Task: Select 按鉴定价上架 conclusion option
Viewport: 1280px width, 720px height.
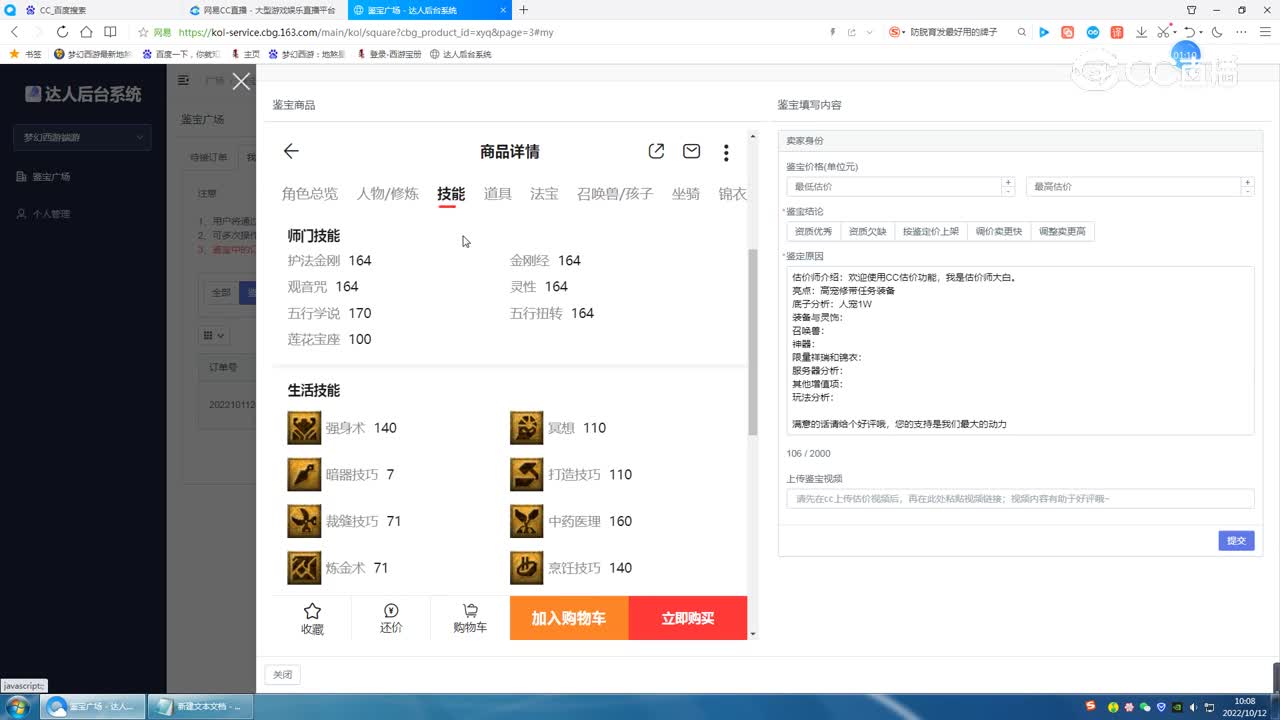Action: (x=931, y=231)
